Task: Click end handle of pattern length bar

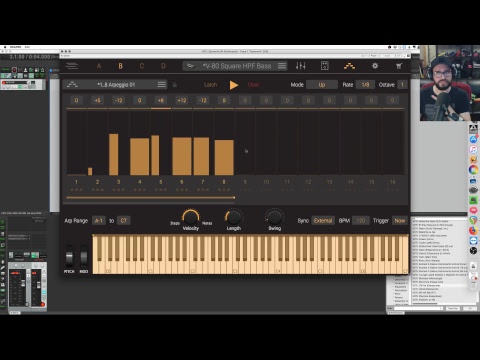Action: (x=234, y=198)
